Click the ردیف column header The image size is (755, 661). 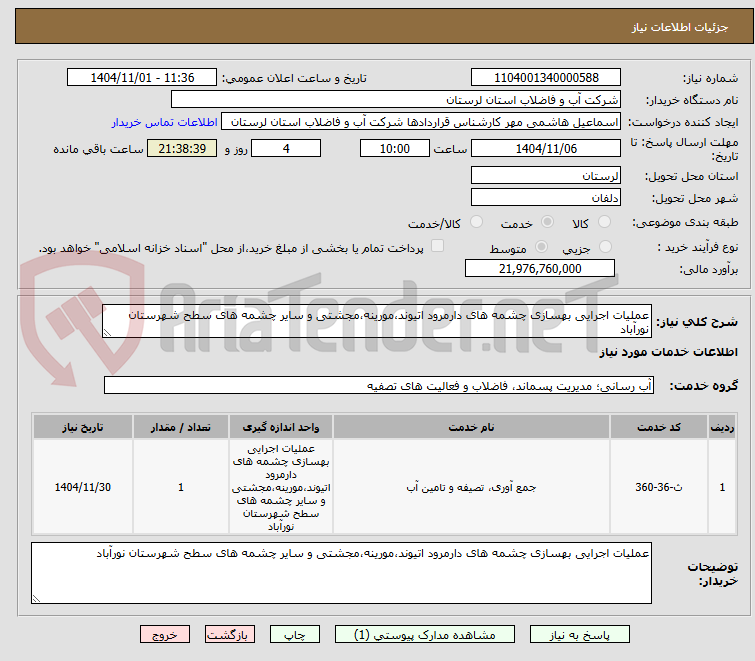pos(722,427)
